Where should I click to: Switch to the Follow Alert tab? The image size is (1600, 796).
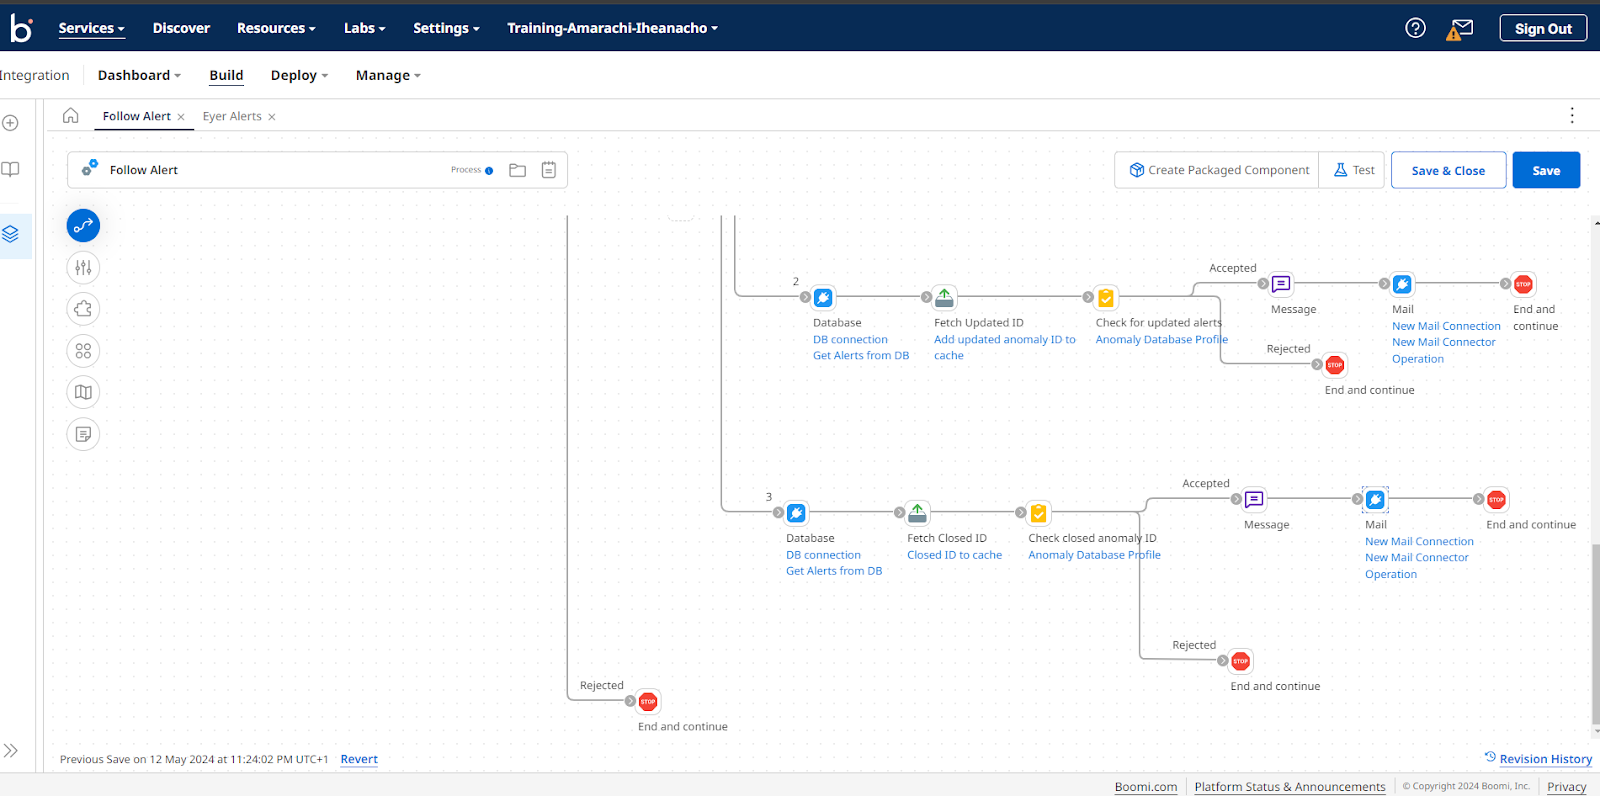pyautogui.click(x=136, y=116)
